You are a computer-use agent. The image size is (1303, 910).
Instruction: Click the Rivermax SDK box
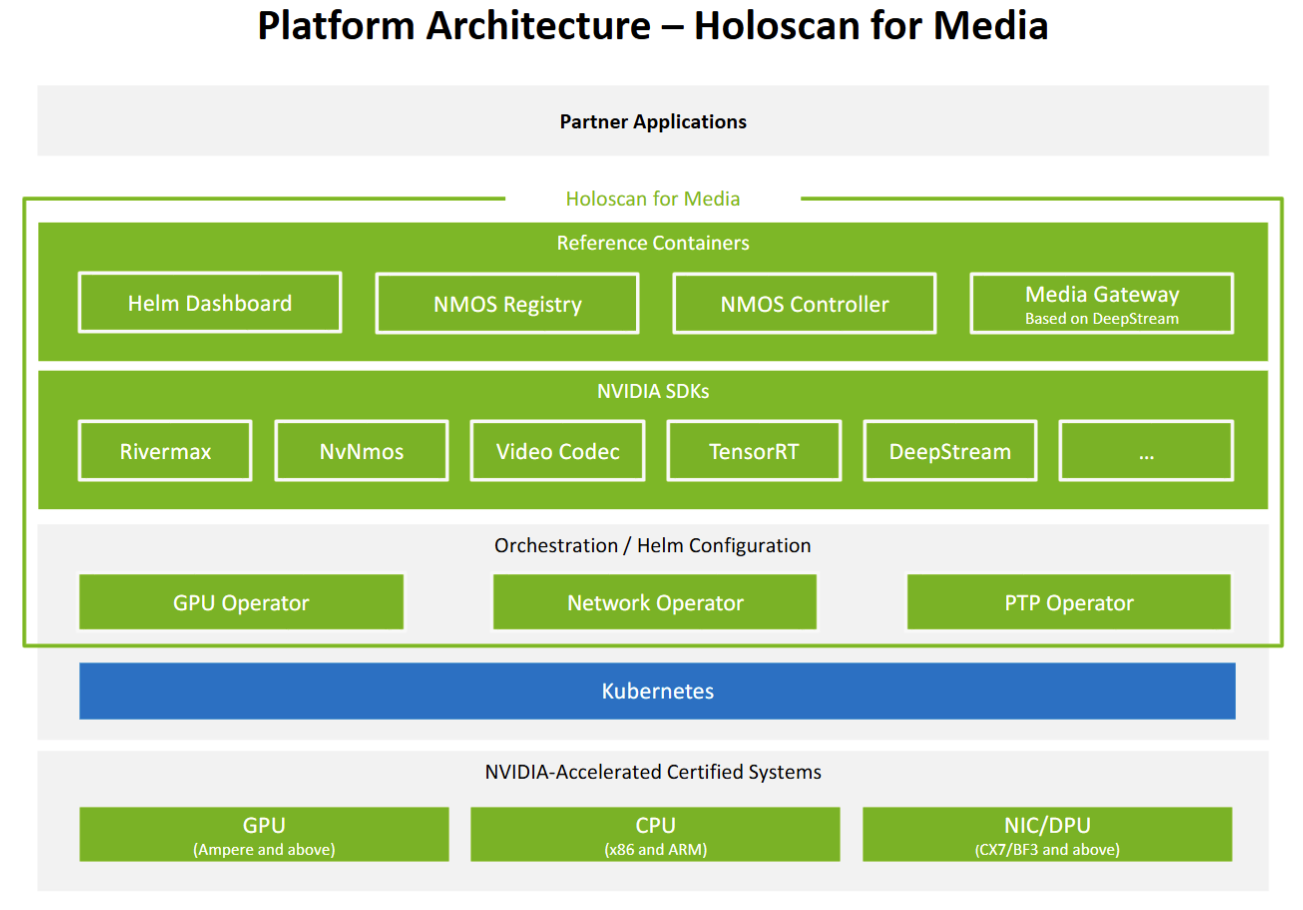165,451
